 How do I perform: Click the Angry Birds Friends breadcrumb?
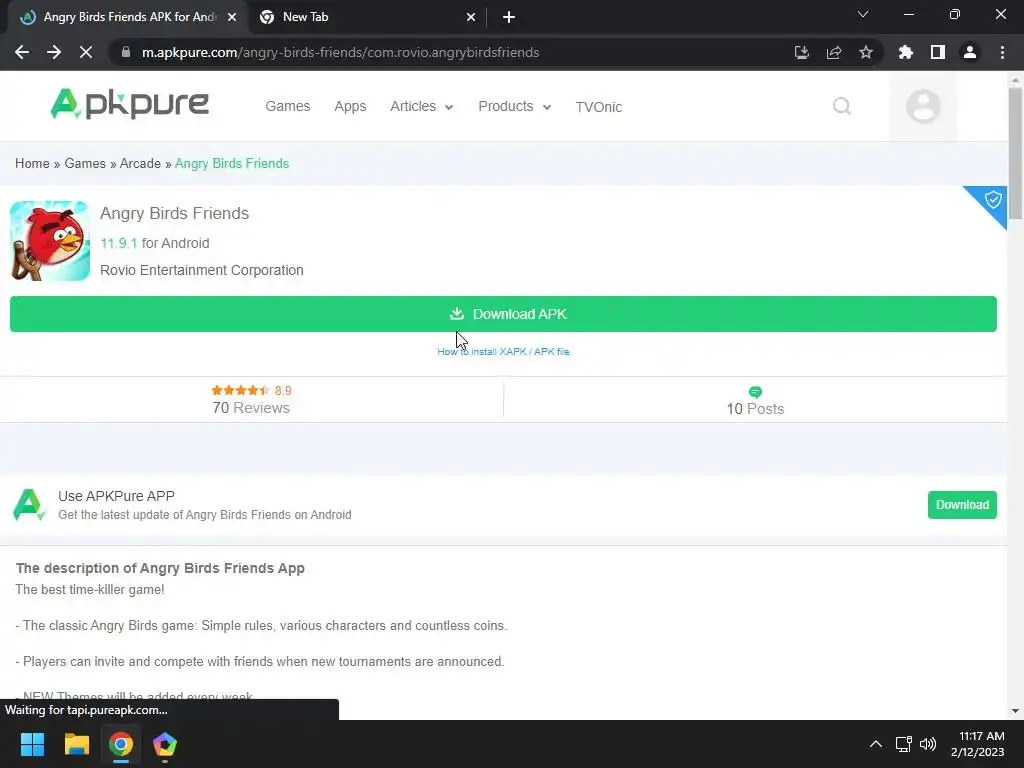click(x=232, y=163)
